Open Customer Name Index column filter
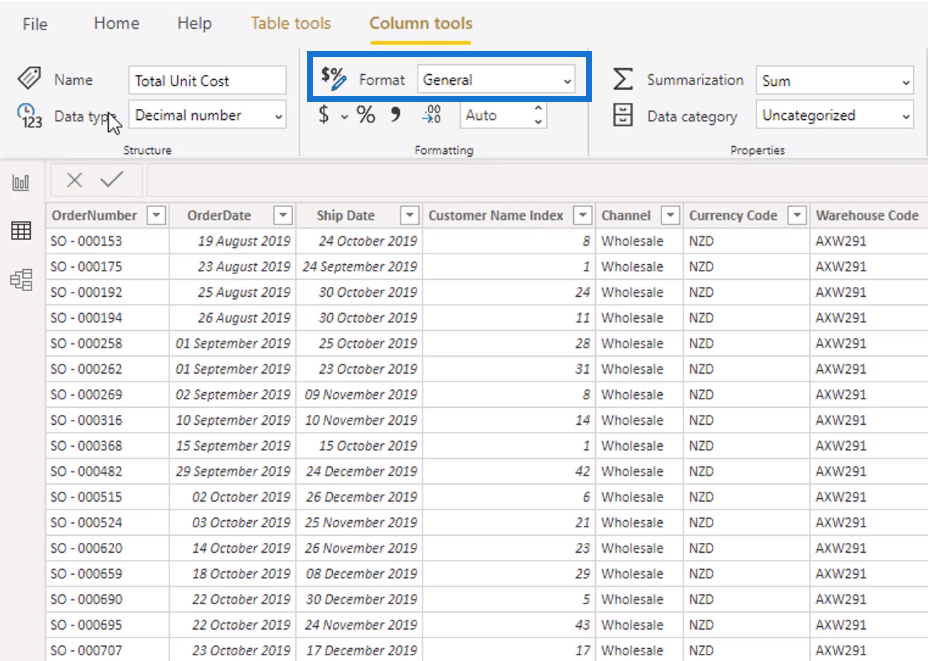Image resolution: width=928 pixels, height=661 pixels. point(583,215)
